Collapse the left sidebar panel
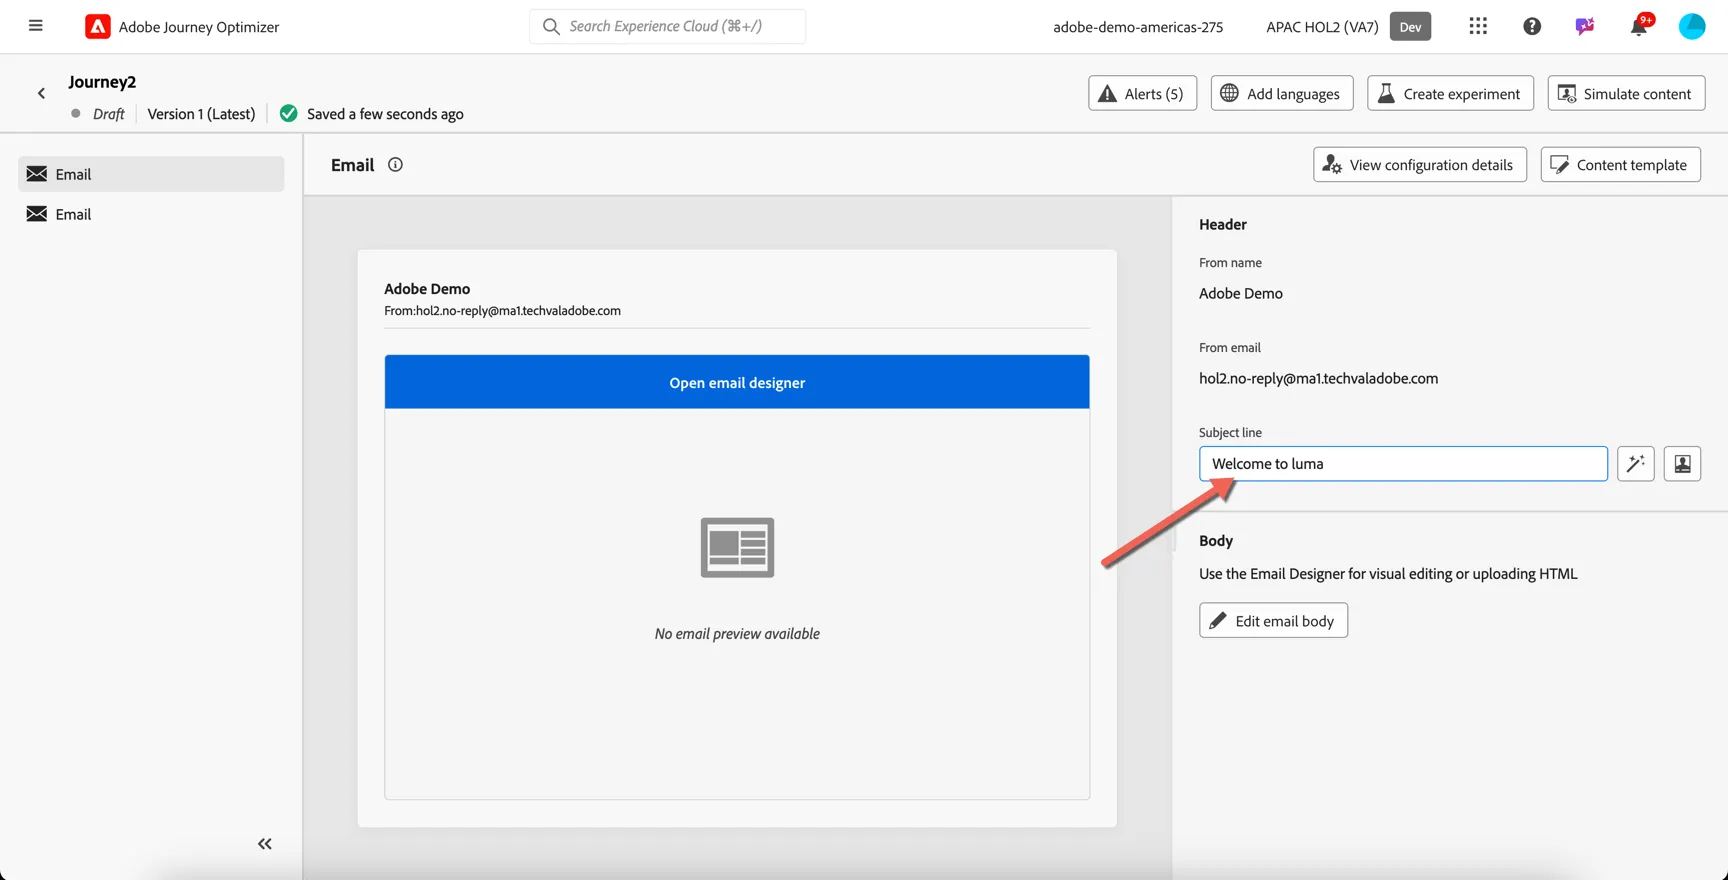This screenshot has width=1728, height=880. (264, 844)
